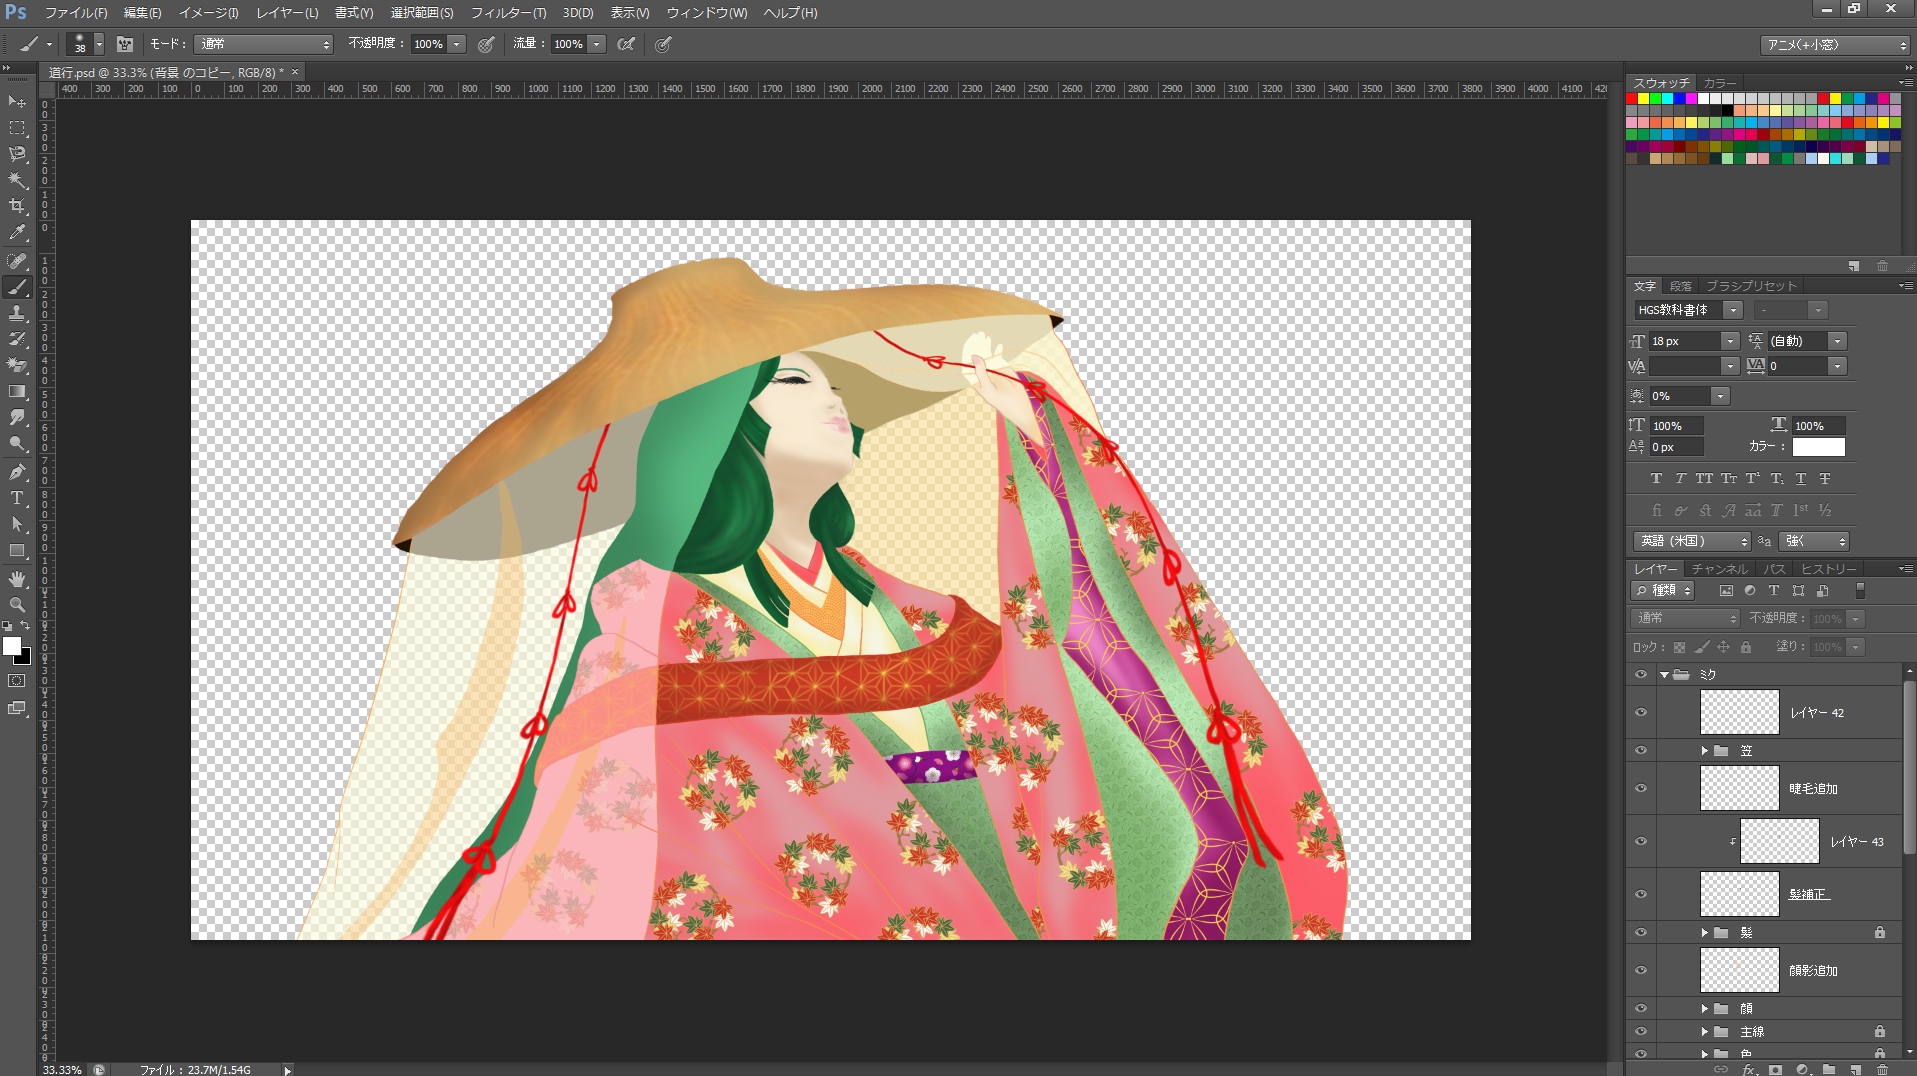
Task: Select the Gradient tool
Action: [x=17, y=391]
